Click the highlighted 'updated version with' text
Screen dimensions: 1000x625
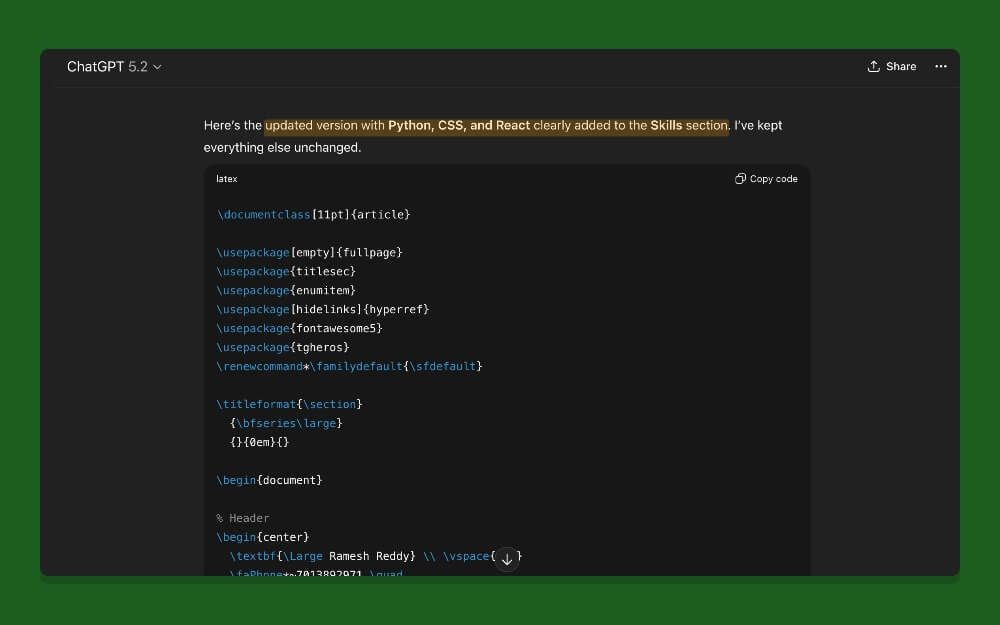[325, 126]
